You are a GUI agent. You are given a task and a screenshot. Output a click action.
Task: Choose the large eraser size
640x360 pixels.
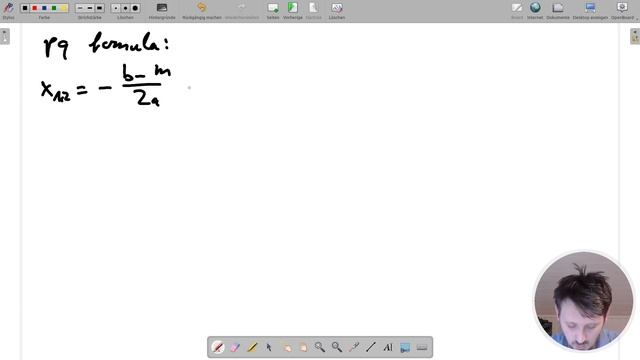135,8
